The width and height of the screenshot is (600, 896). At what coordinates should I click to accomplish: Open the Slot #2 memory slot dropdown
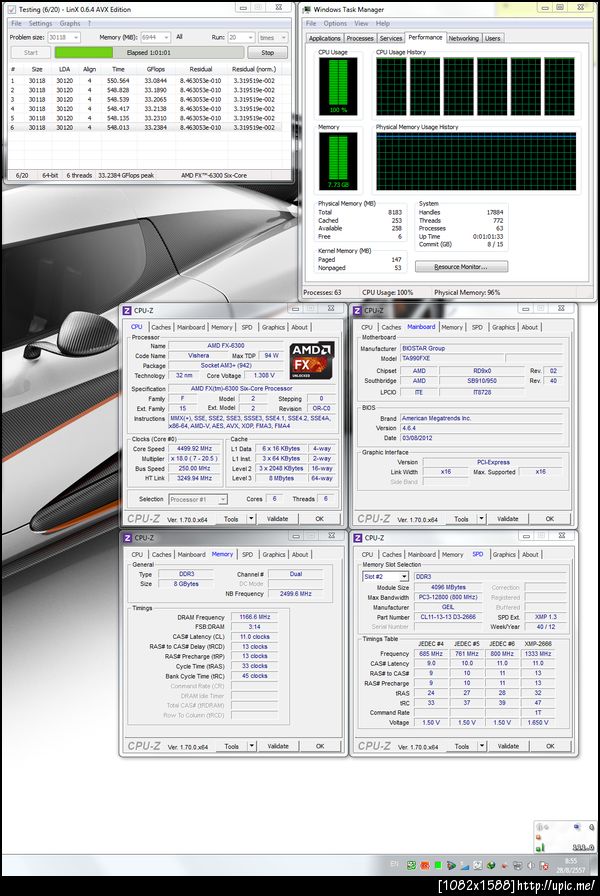(x=385, y=577)
